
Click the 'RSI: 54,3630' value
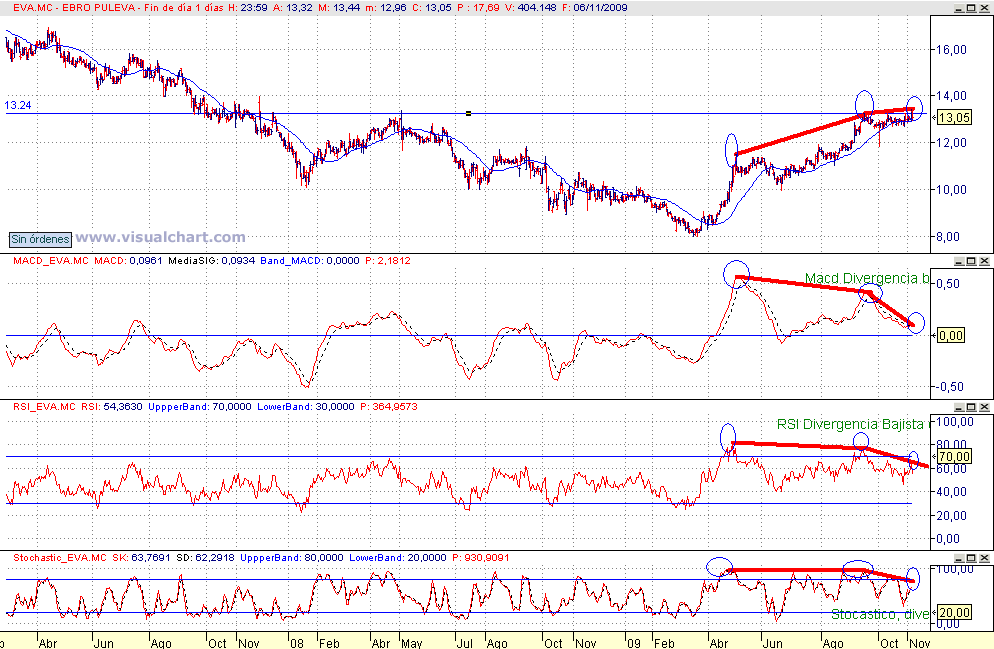tap(112, 406)
